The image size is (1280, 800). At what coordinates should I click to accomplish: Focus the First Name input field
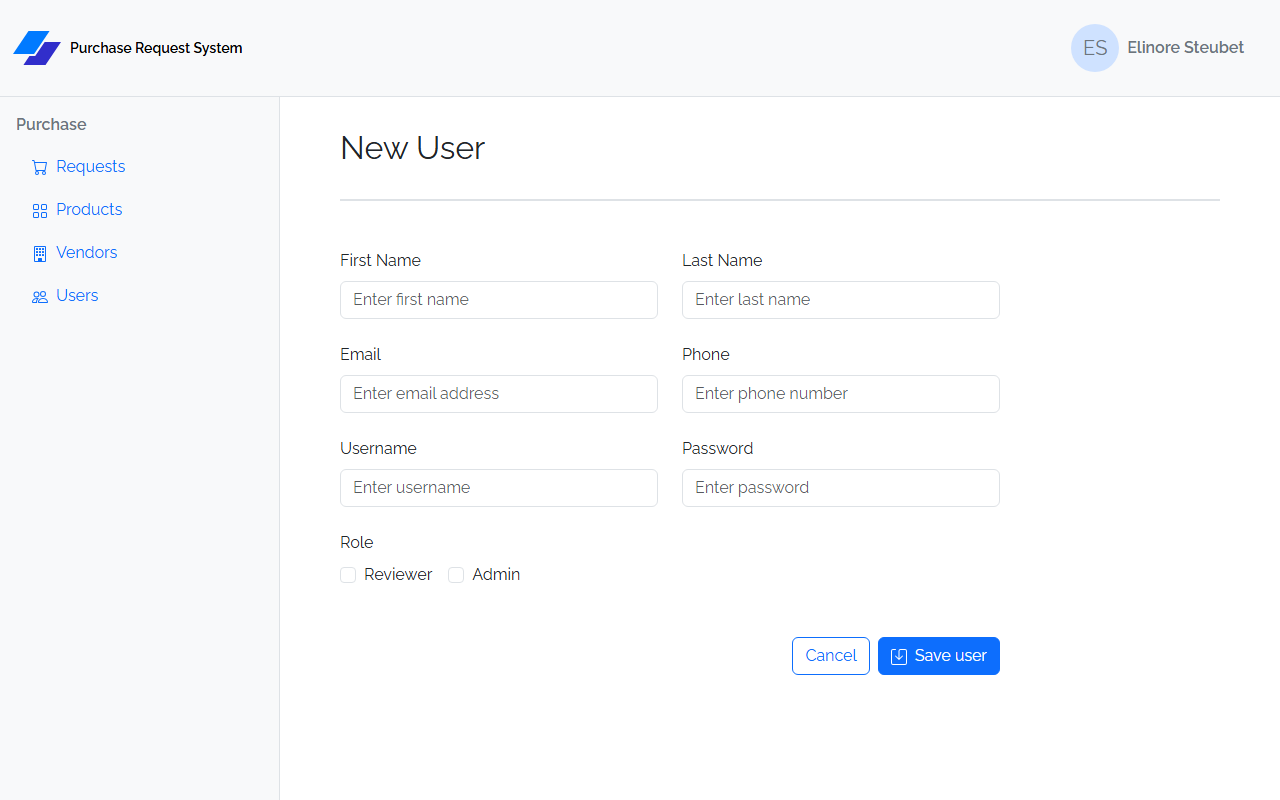(x=499, y=300)
